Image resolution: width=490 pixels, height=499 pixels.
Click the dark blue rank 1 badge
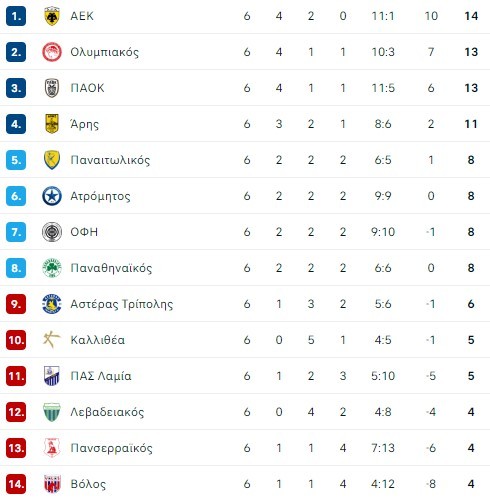(16, 16)
